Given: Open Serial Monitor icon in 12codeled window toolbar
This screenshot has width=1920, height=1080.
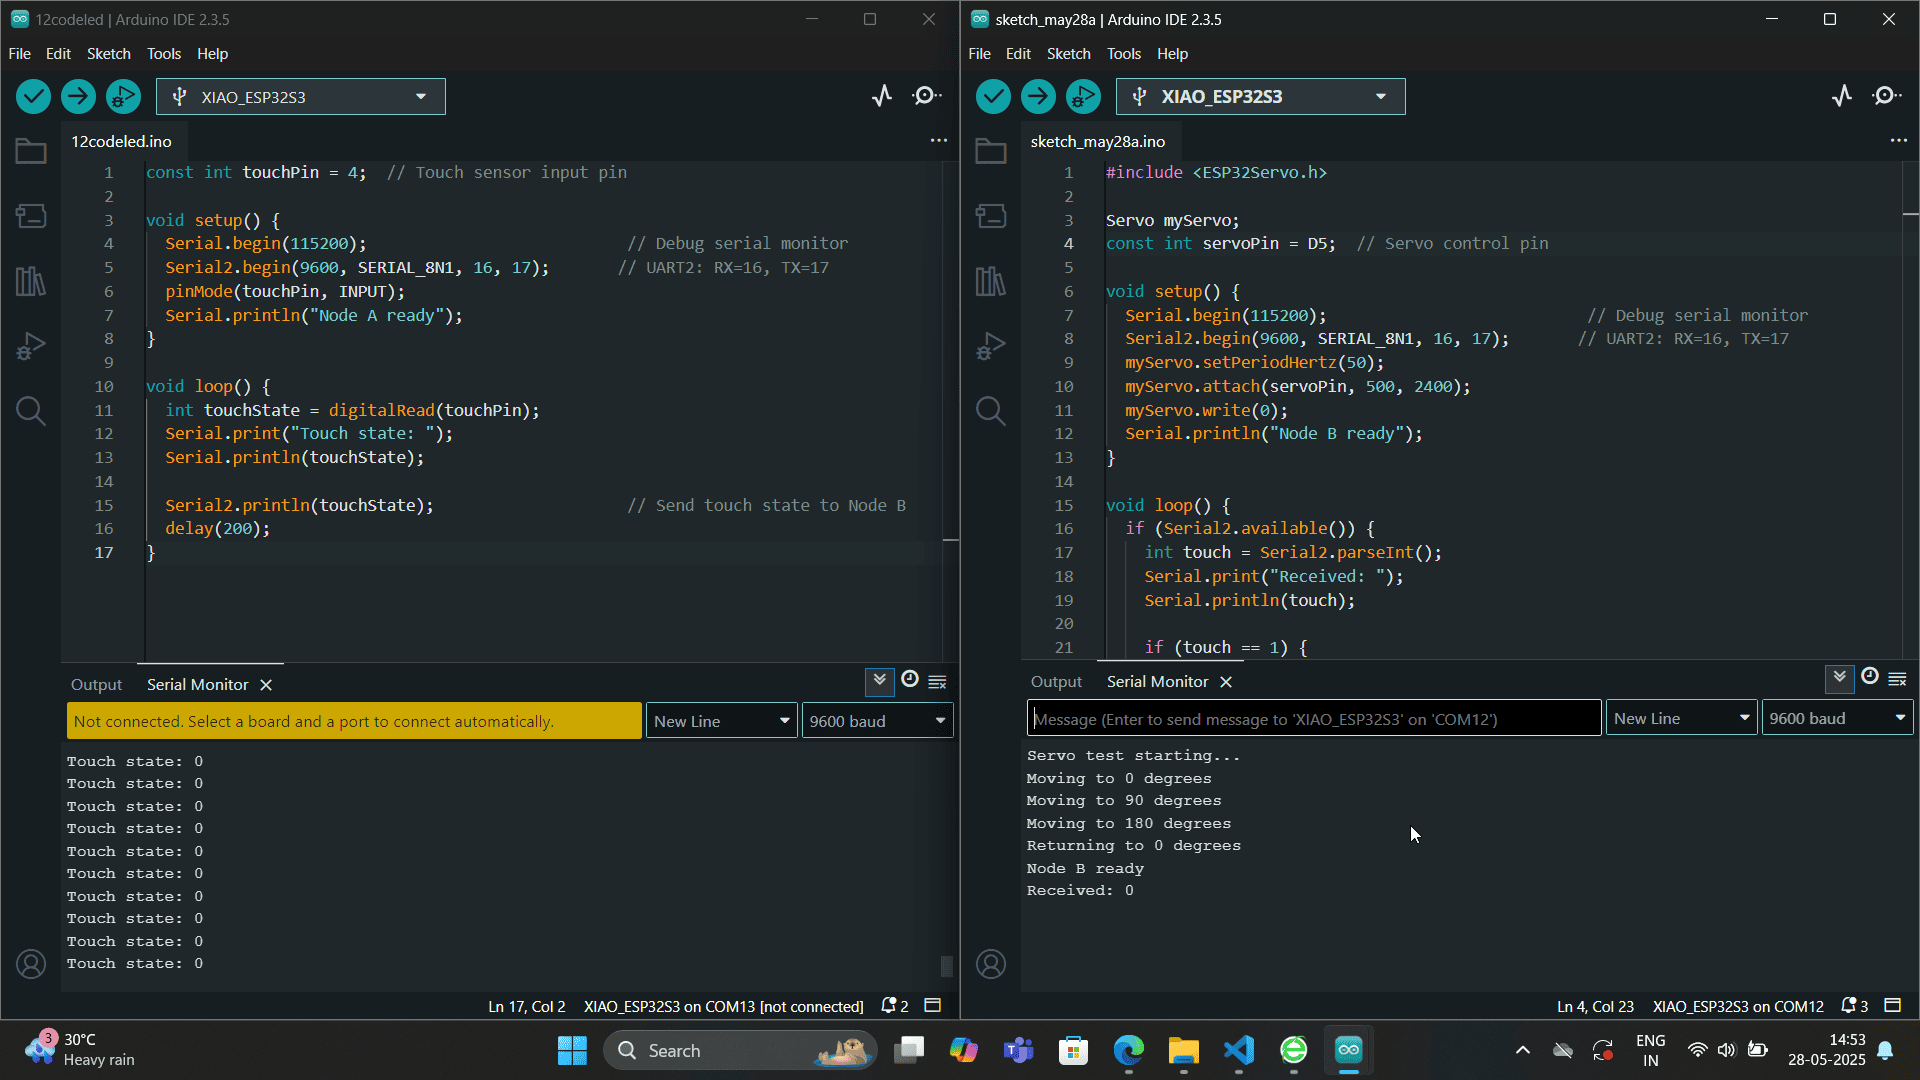Looking at the screenshot, I should pyautogui.click(x=927, y=96).
